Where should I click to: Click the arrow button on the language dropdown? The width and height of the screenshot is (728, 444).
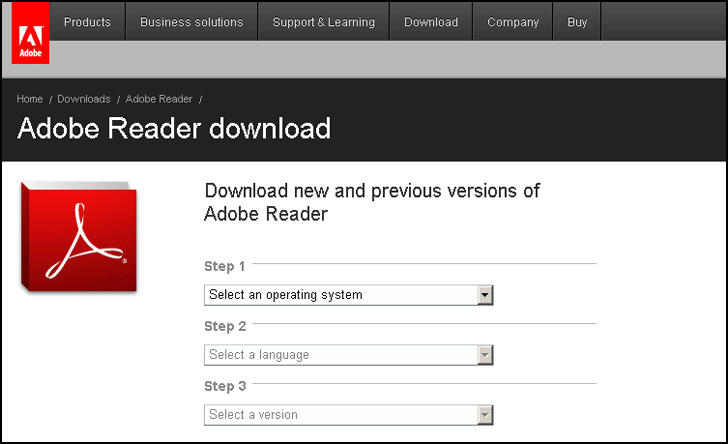coord(485,355)
